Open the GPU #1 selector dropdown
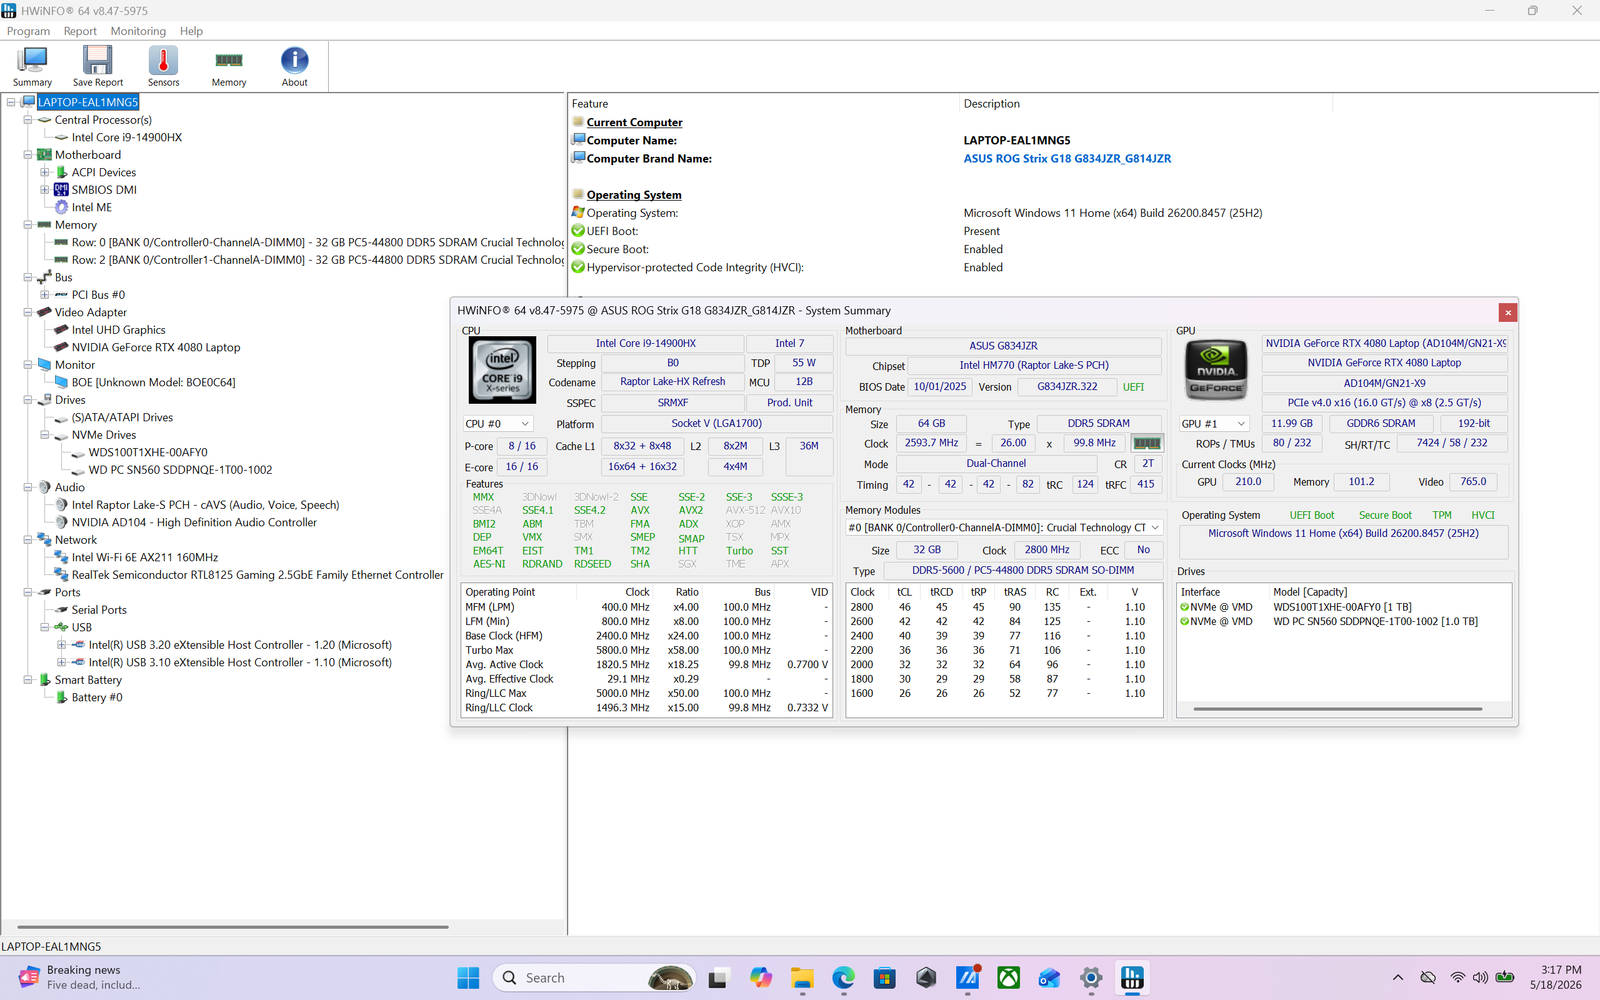Screen dimensions: 1600x1000 [1215, 424]
